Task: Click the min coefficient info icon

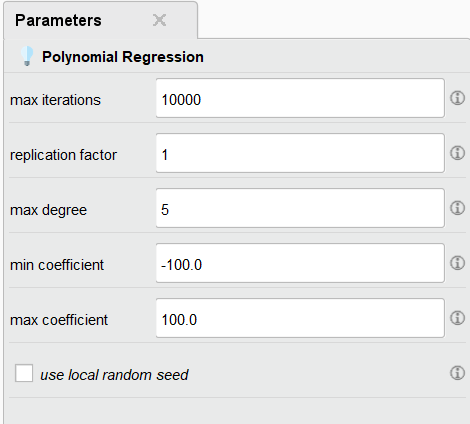Action: coord(457,263)
